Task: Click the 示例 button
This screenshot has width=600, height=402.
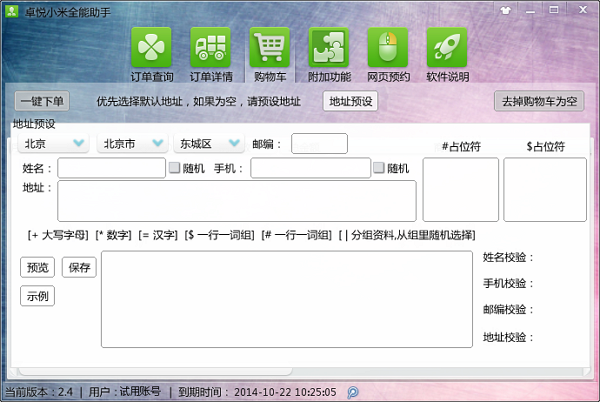Action: (x=38, y=296)
